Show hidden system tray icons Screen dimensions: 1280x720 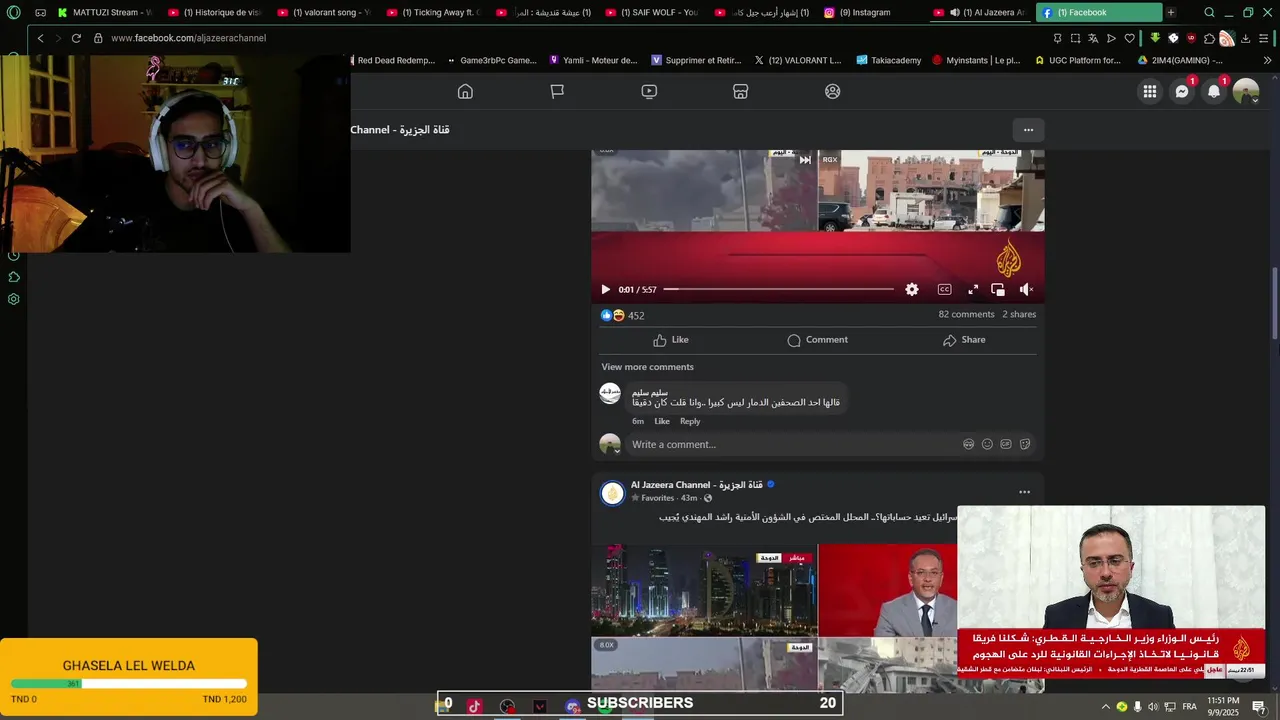1106,706
